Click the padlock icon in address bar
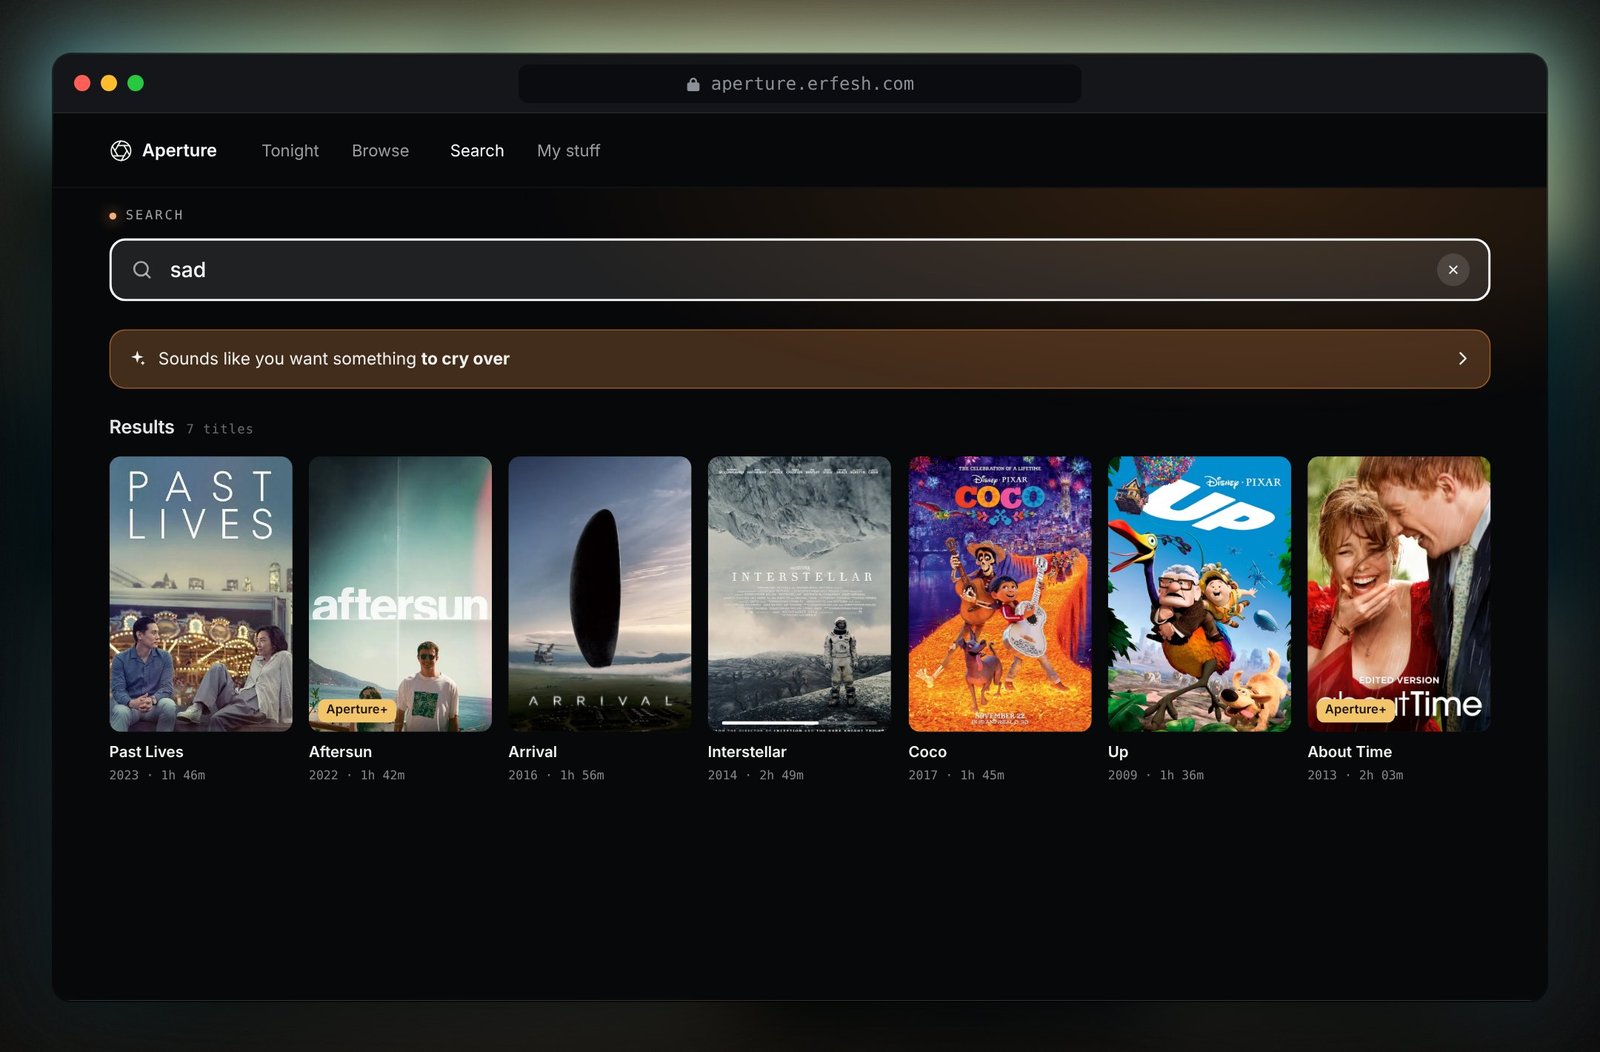Viewport: 1600px width, 1052px height. pos(693,84)
